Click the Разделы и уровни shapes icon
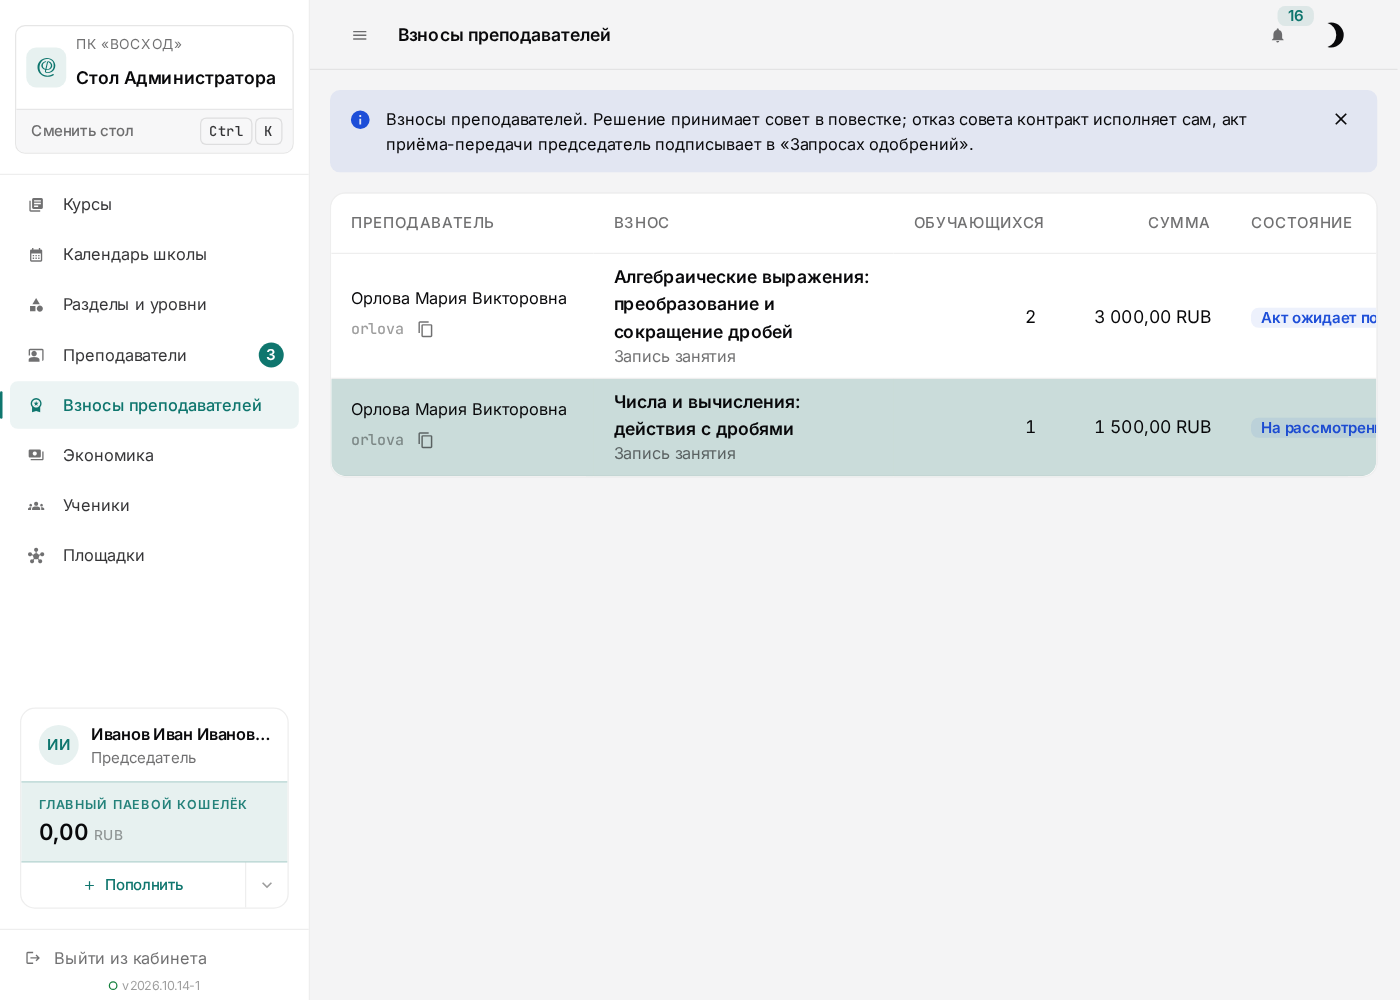Screen dimensions: 1400x1000 pos(36,305)
